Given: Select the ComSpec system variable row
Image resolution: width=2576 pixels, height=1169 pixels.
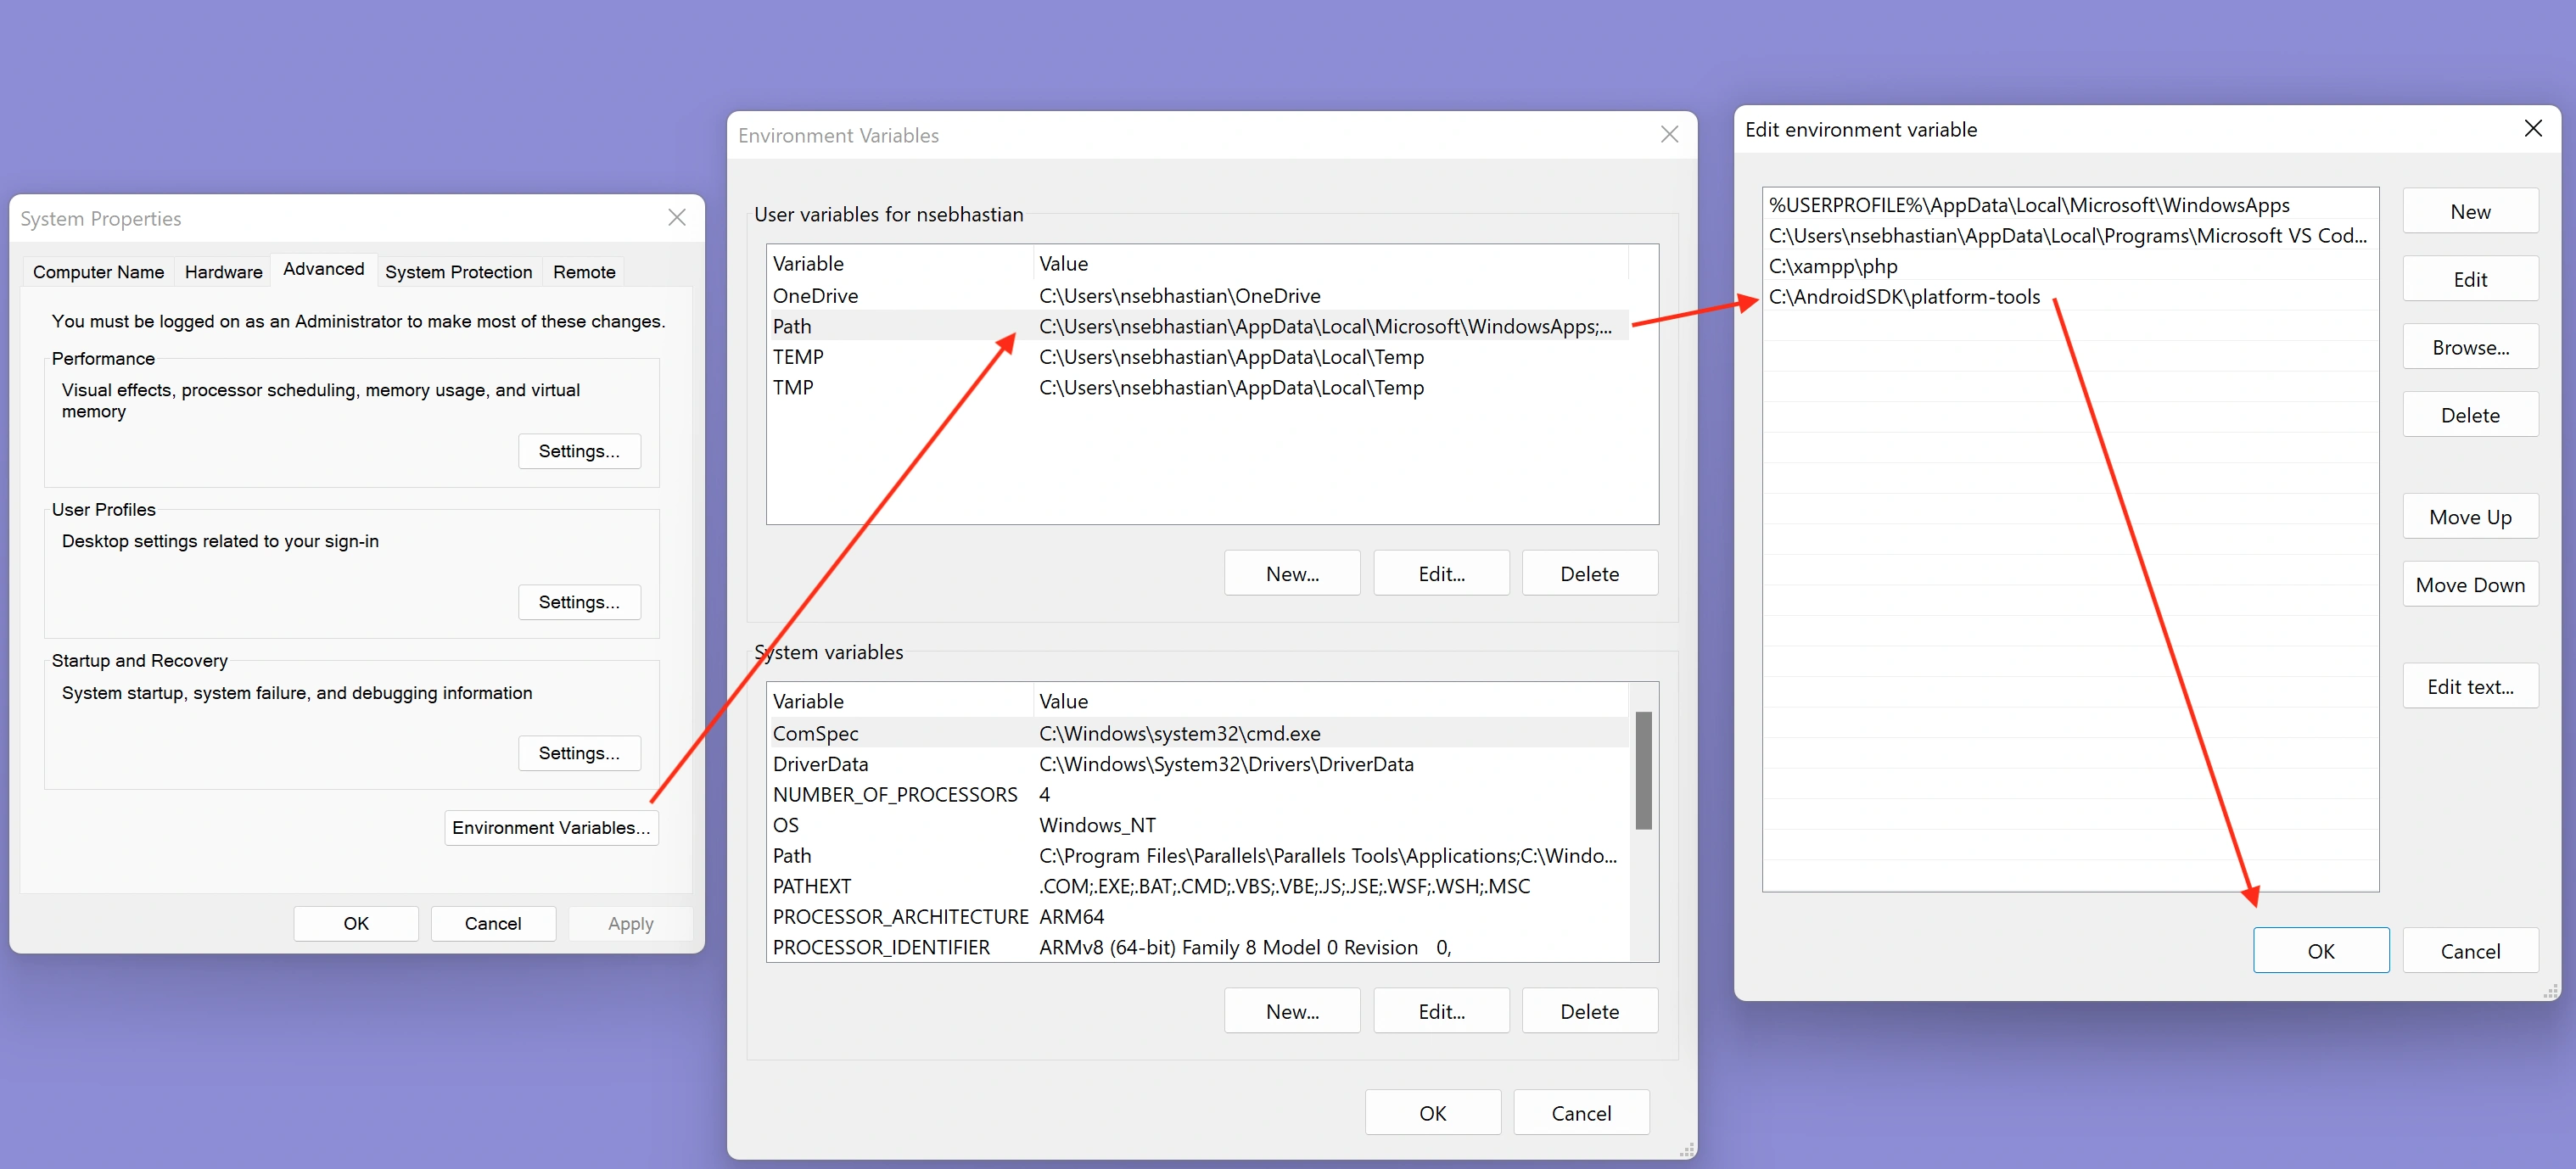Looking at the screenshot, I should pyautogui.click(x=1197, y=733).
